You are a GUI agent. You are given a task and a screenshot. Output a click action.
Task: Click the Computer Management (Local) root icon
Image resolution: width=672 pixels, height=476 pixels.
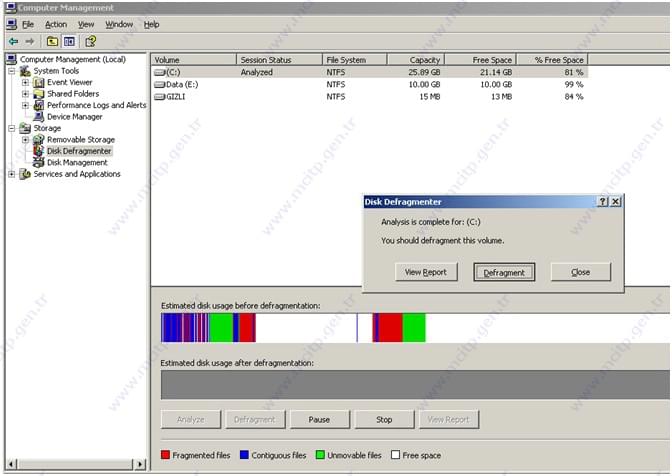[x=12, y=59]
